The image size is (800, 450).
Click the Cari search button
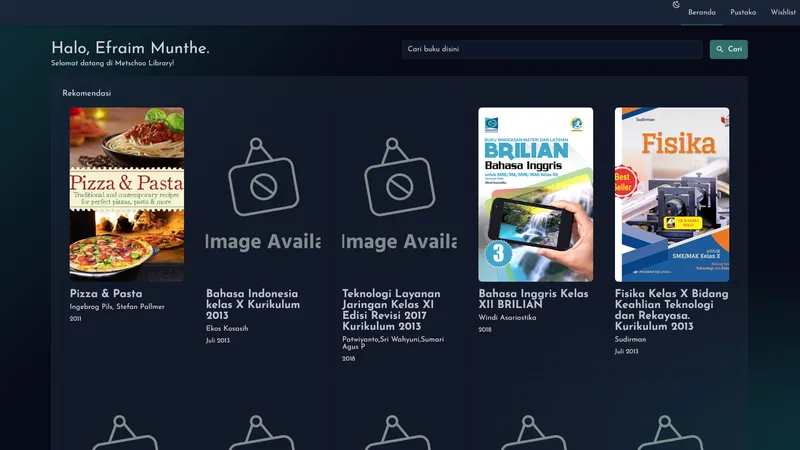coord(729,49)
